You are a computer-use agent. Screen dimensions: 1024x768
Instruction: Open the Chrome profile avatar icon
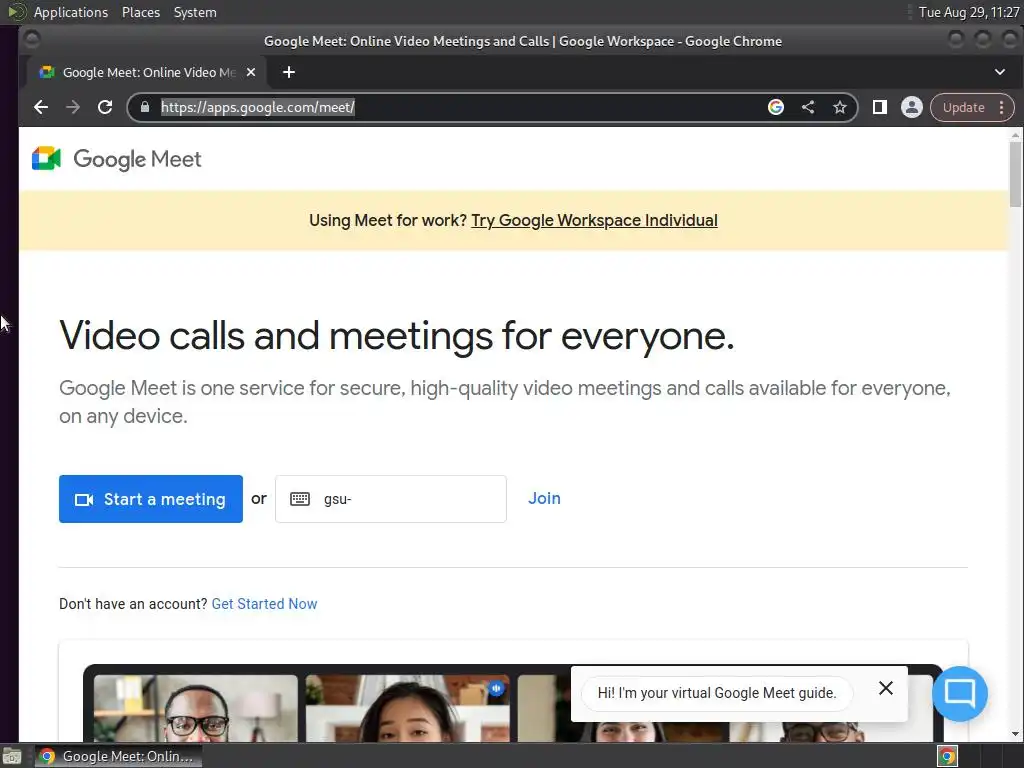pos(912,107)
